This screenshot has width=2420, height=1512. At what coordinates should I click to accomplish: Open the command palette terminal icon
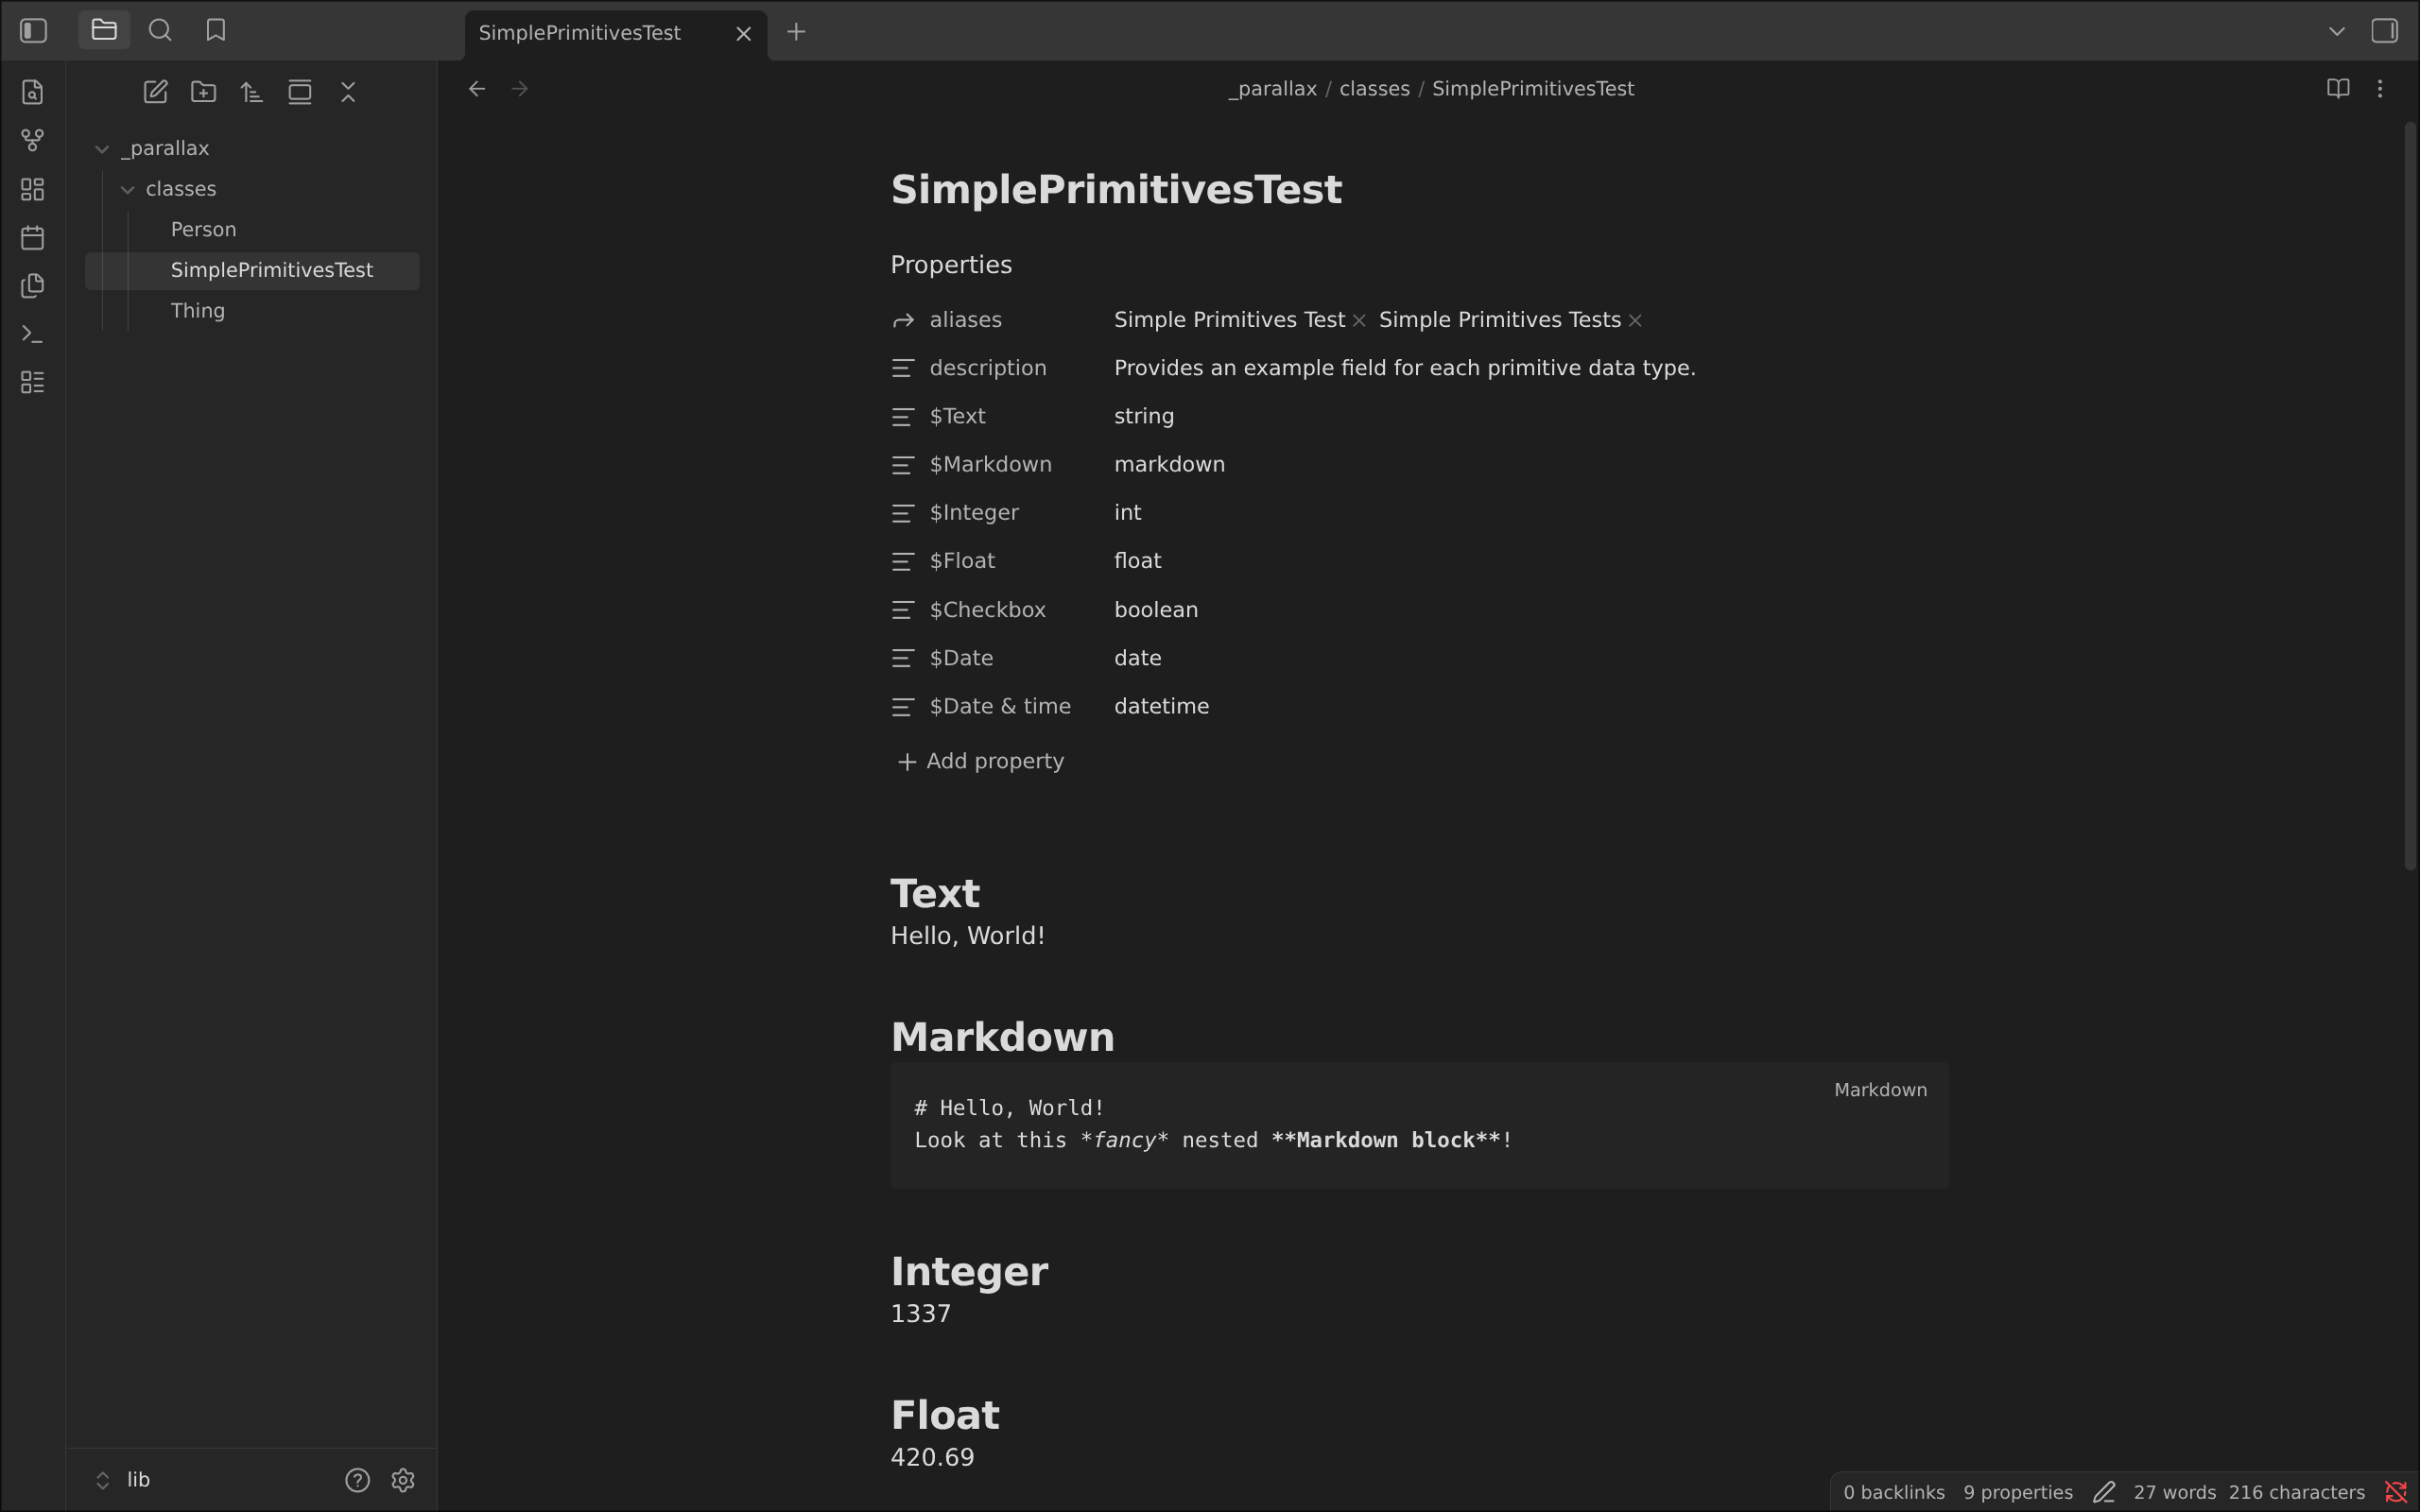[x=32, y=334]
